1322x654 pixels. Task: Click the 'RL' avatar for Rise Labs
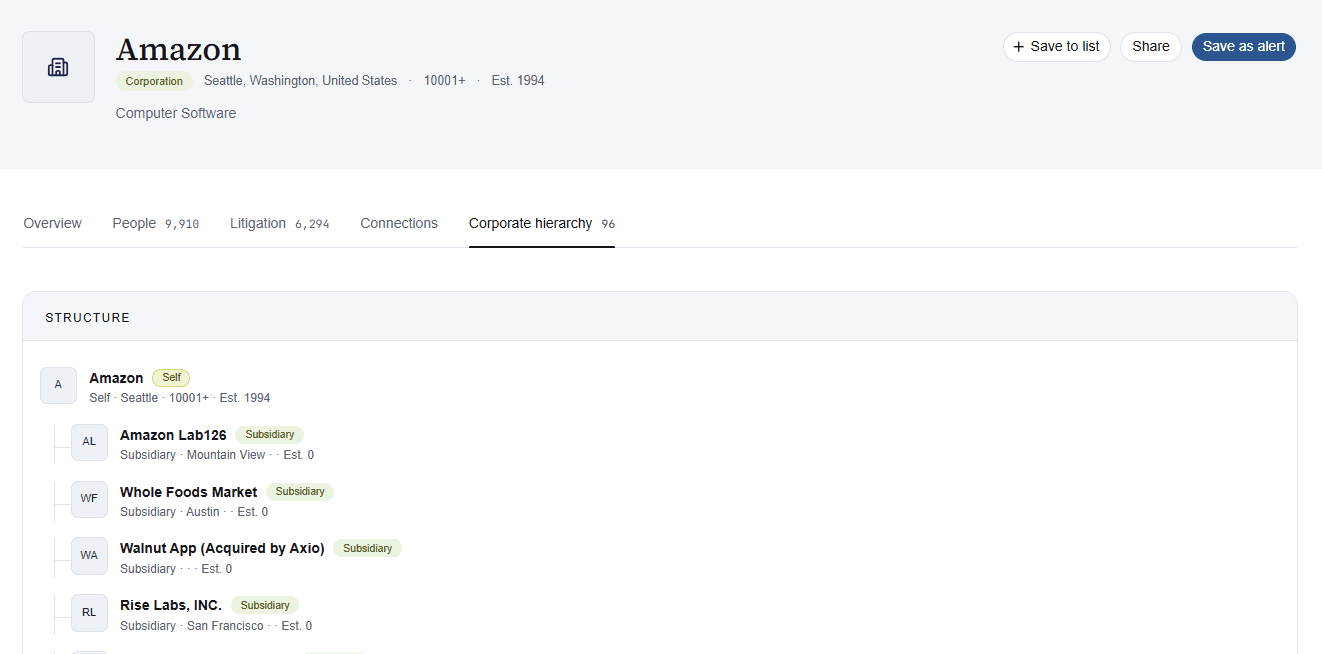pos(89,613)
